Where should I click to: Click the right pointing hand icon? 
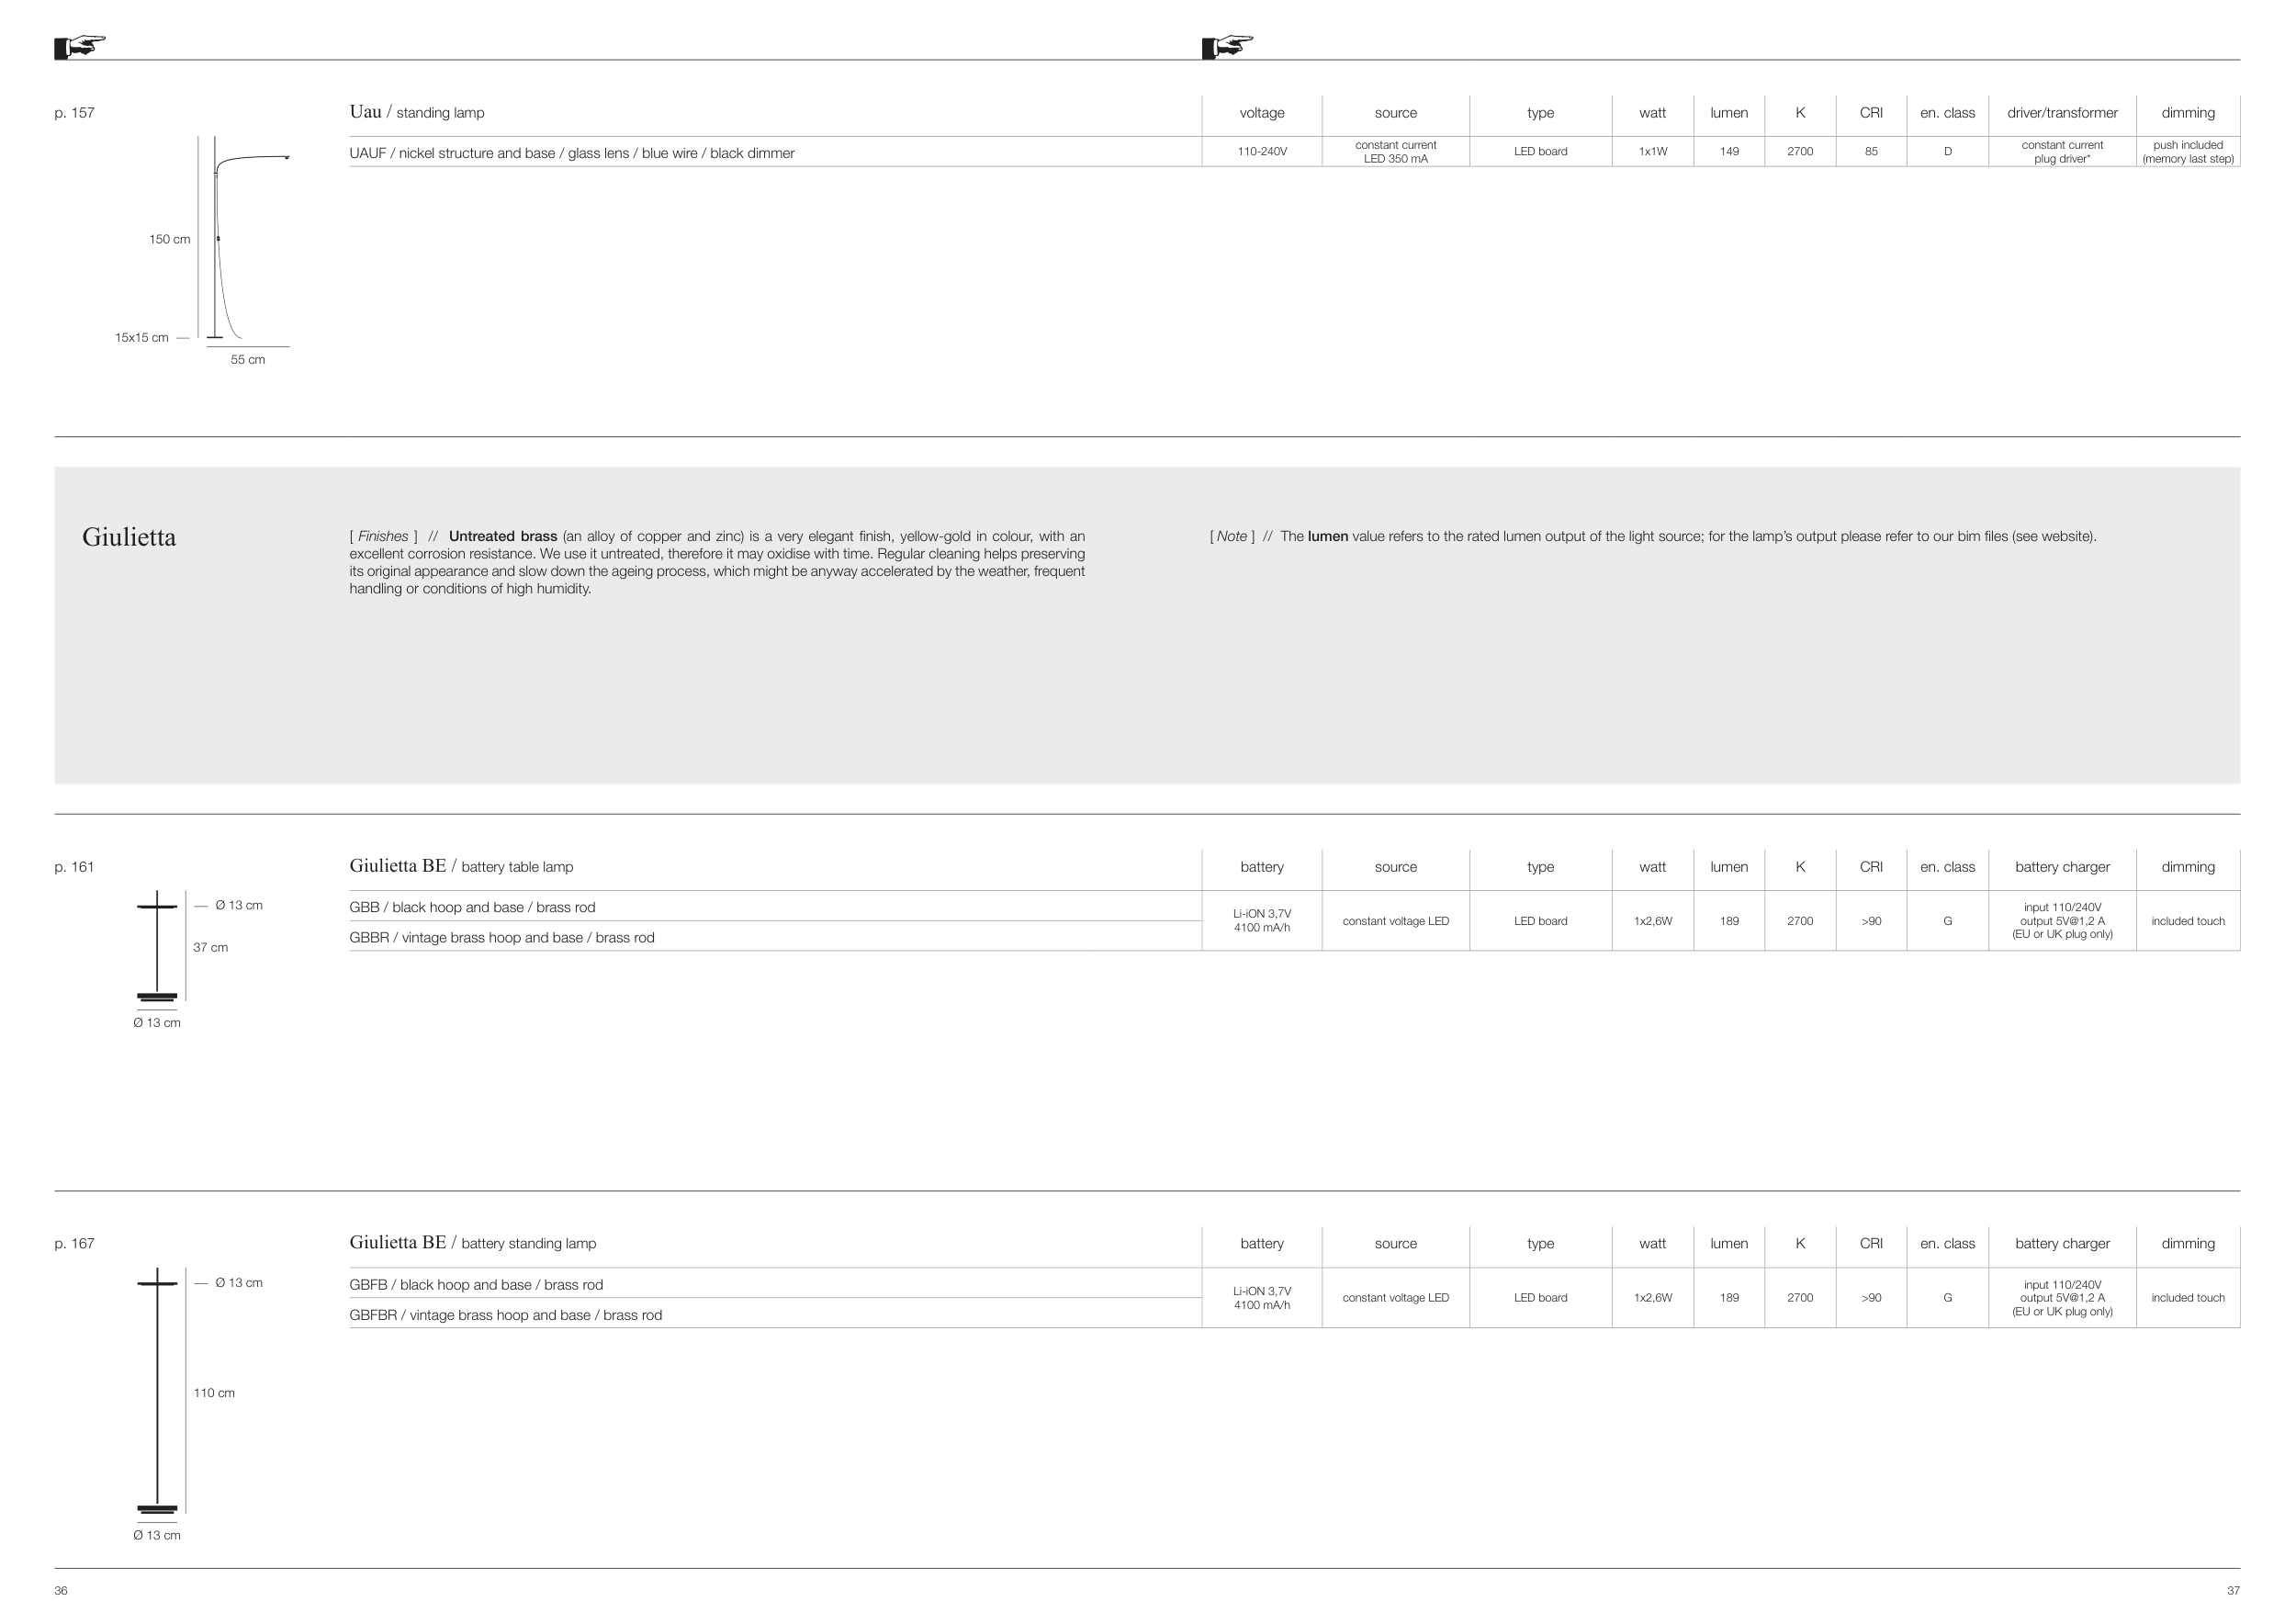click(1228, 46)
